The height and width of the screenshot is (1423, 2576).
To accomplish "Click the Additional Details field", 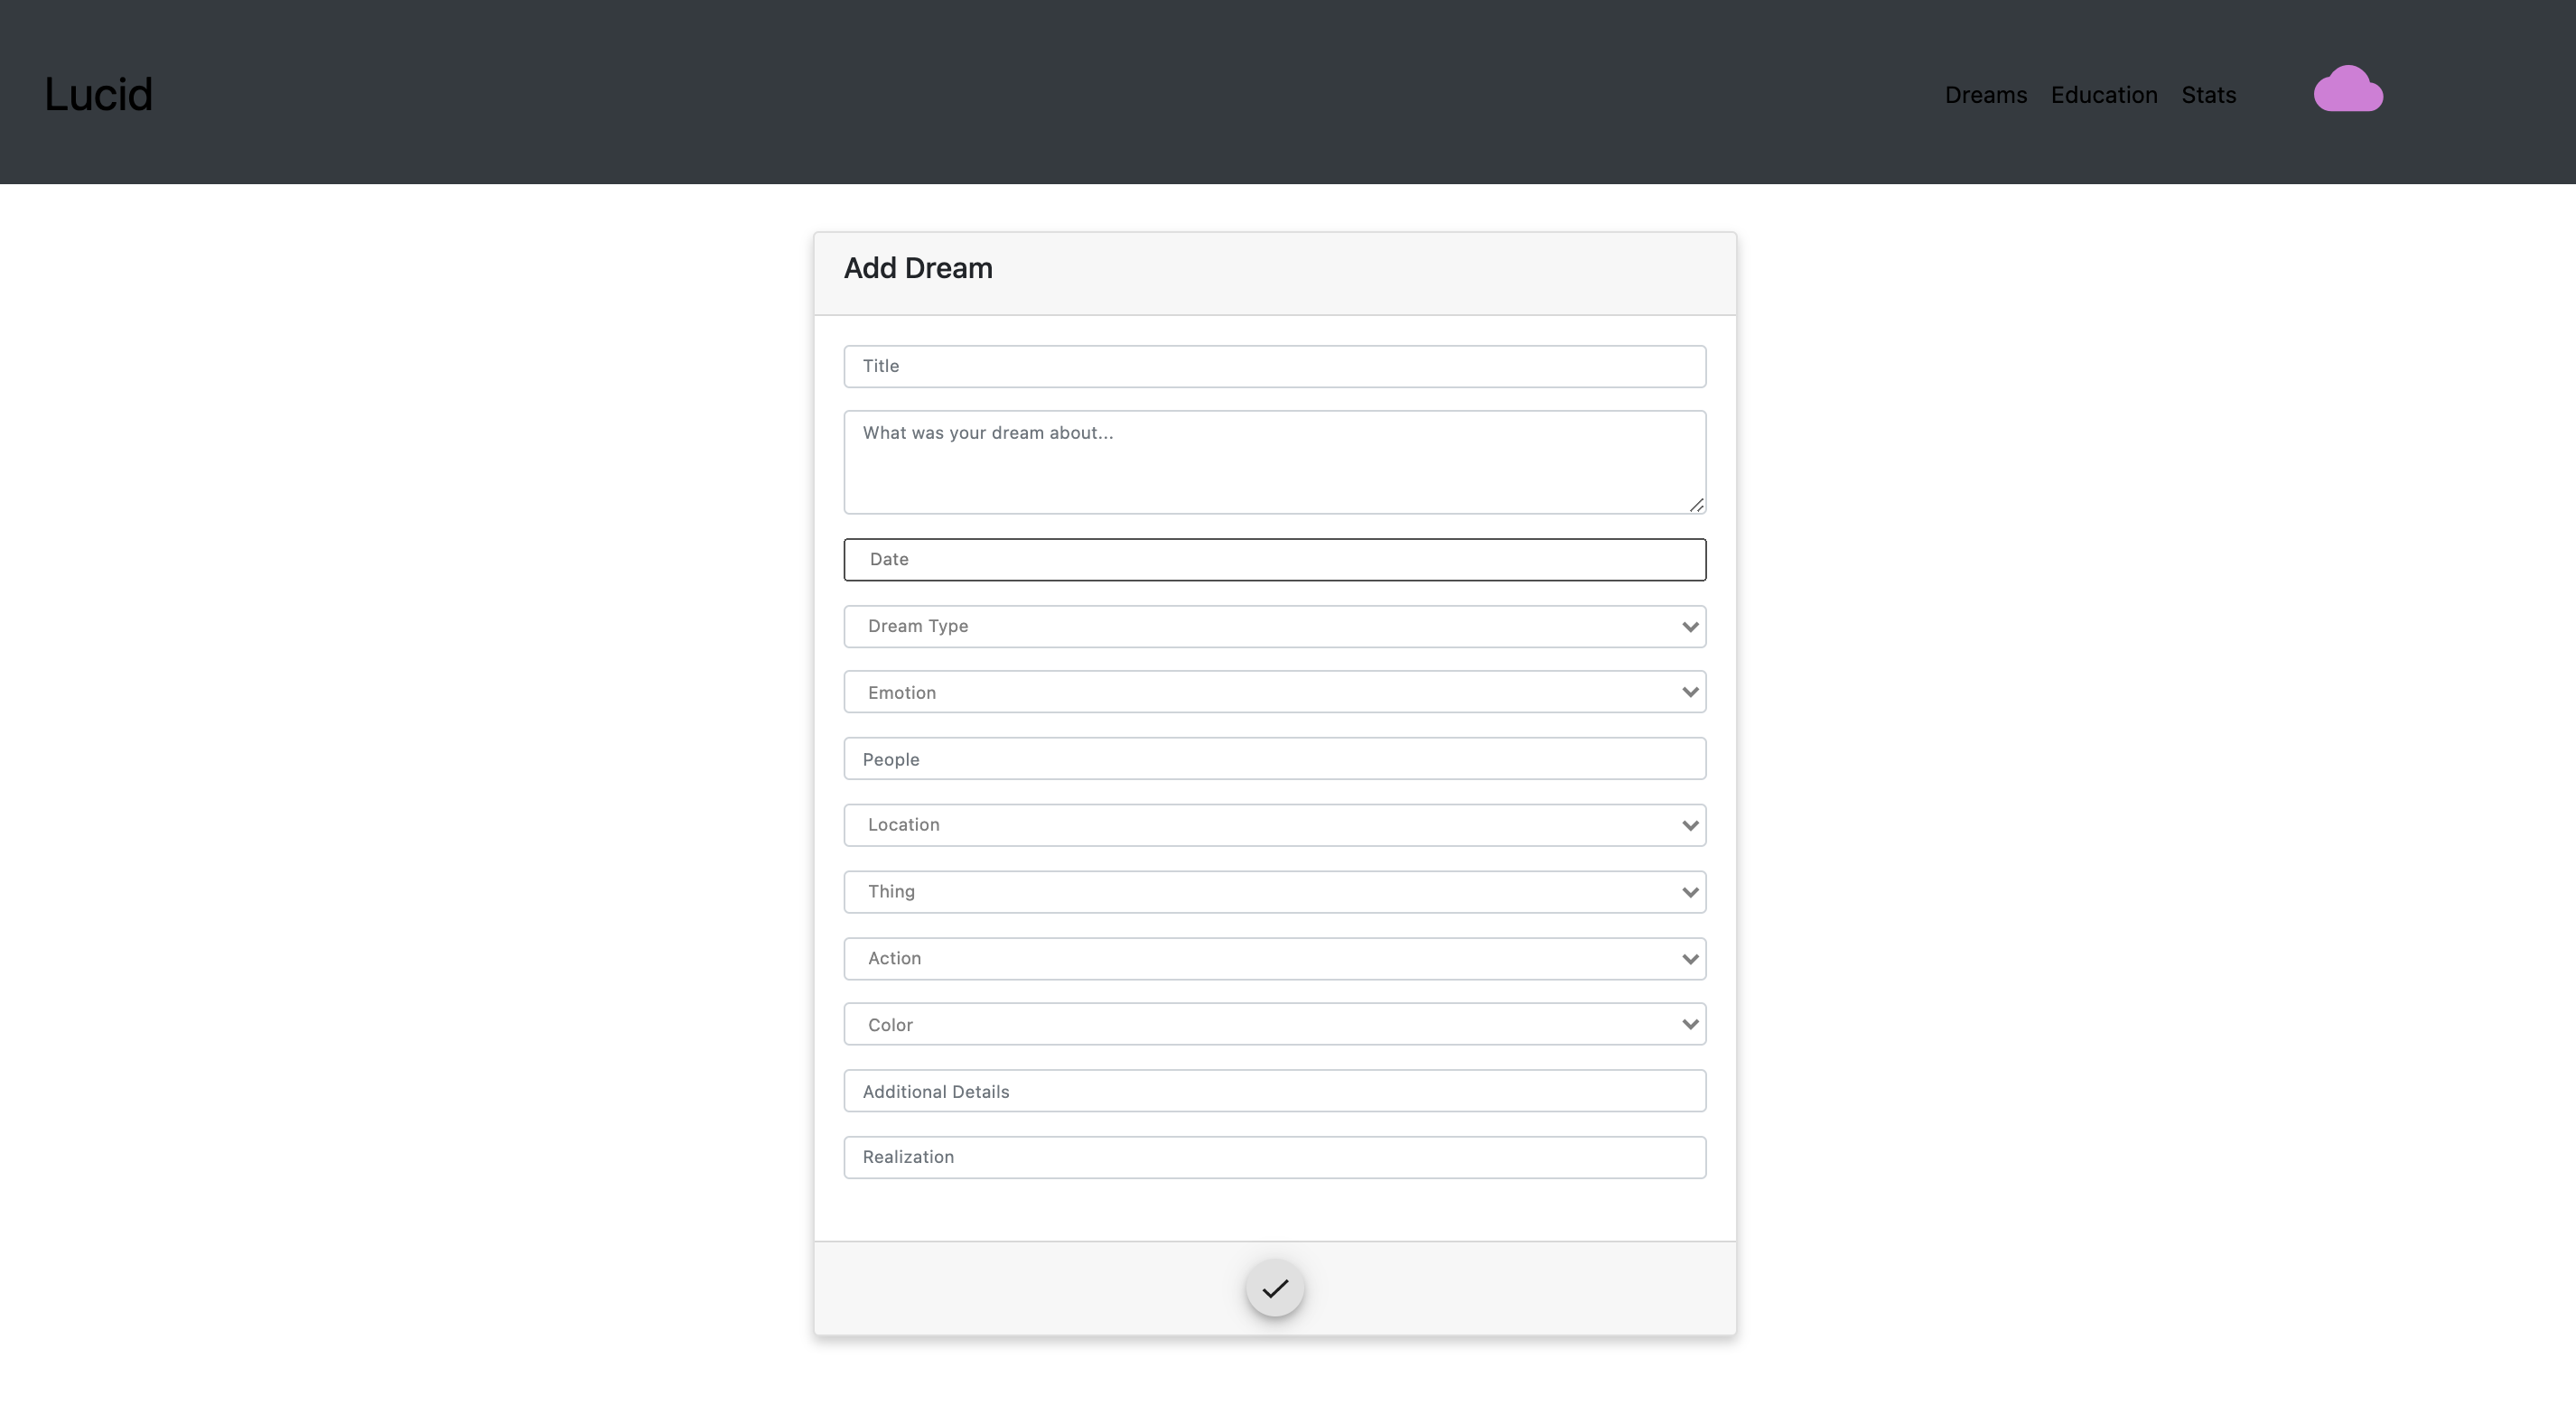I will coord(1275,1091).
